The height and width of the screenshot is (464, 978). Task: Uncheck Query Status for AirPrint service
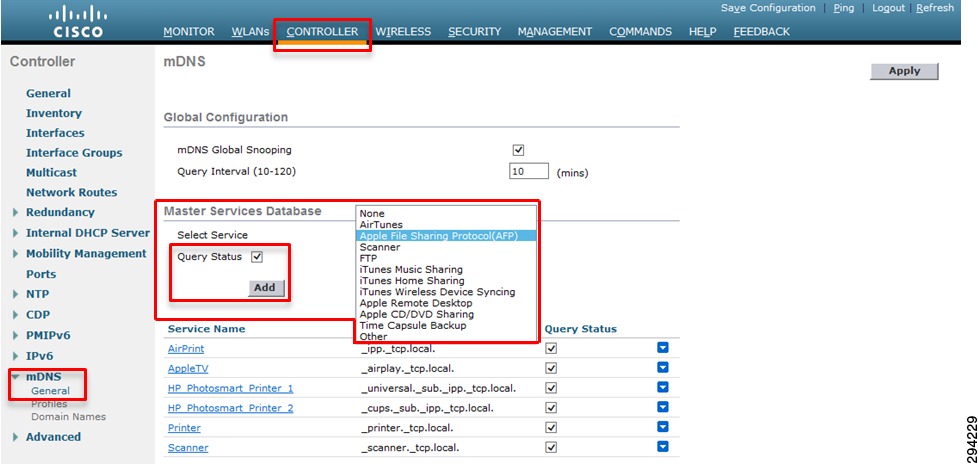point(551,349)
